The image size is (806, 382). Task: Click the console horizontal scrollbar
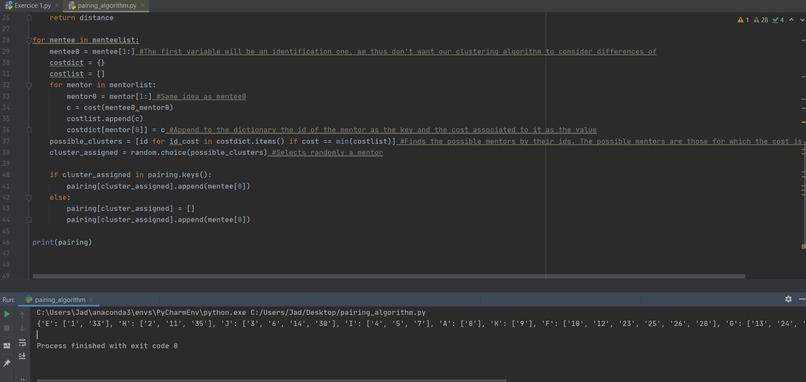(x=271, y=380)
